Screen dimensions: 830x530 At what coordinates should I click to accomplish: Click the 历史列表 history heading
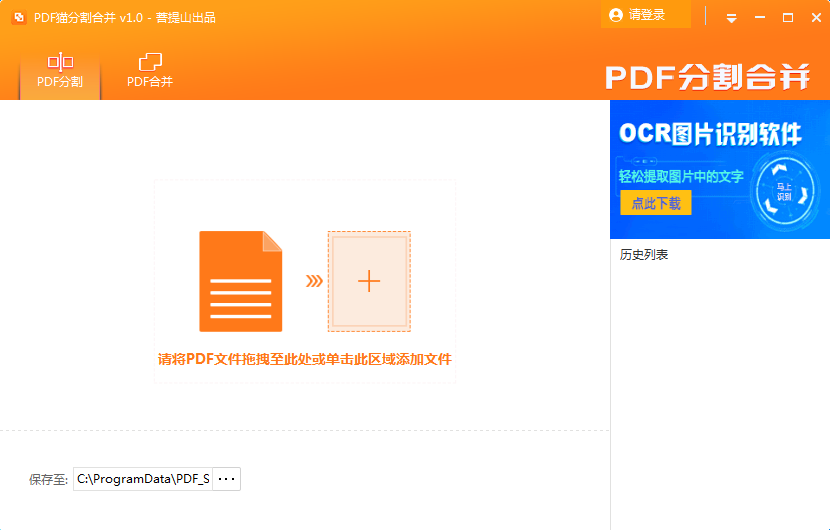coord(644,255)
